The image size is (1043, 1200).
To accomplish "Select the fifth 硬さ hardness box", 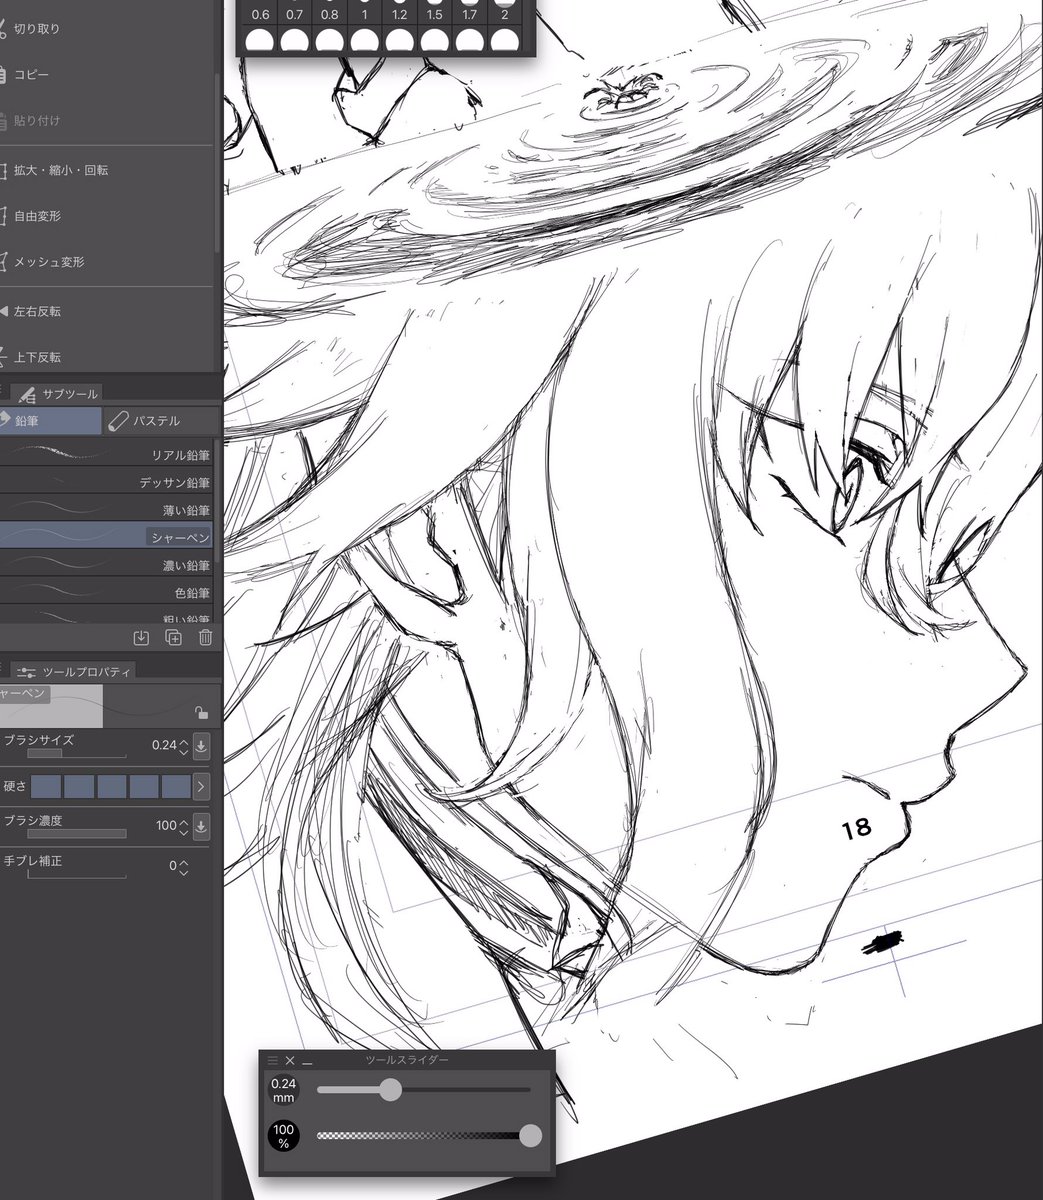I will tap(176, 786).
